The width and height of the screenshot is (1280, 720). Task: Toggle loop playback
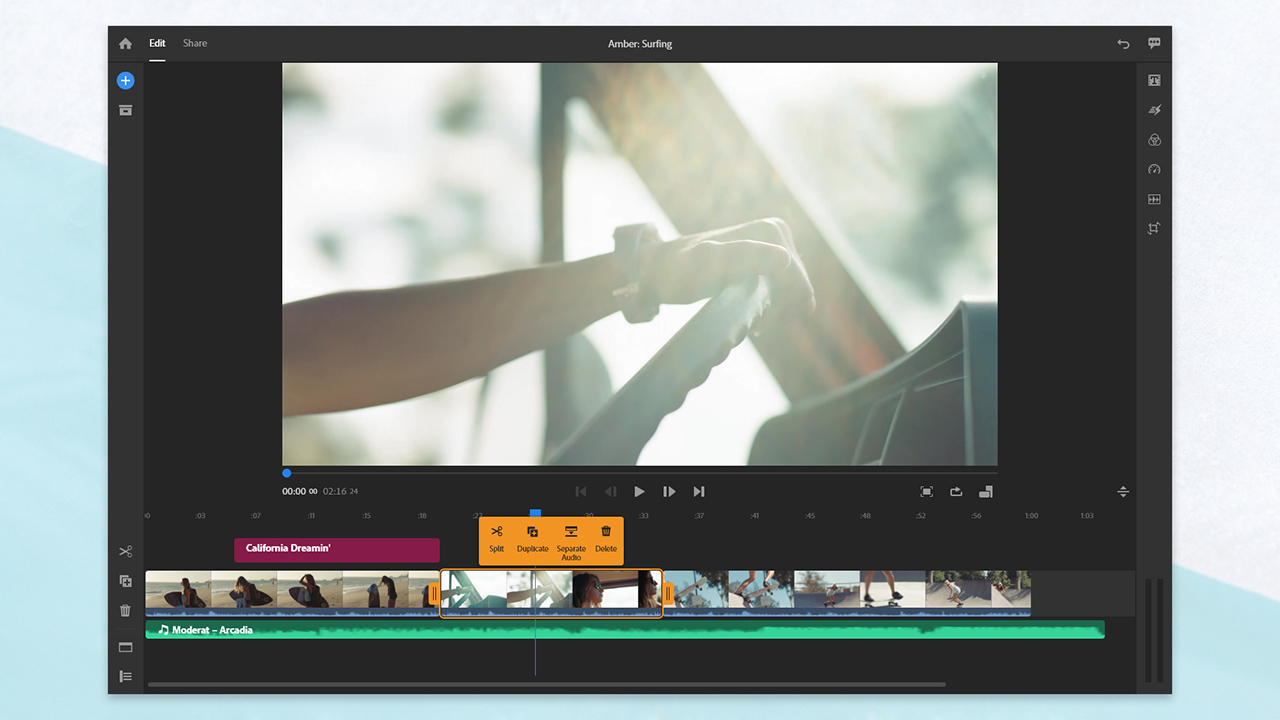tap(955, 491)
